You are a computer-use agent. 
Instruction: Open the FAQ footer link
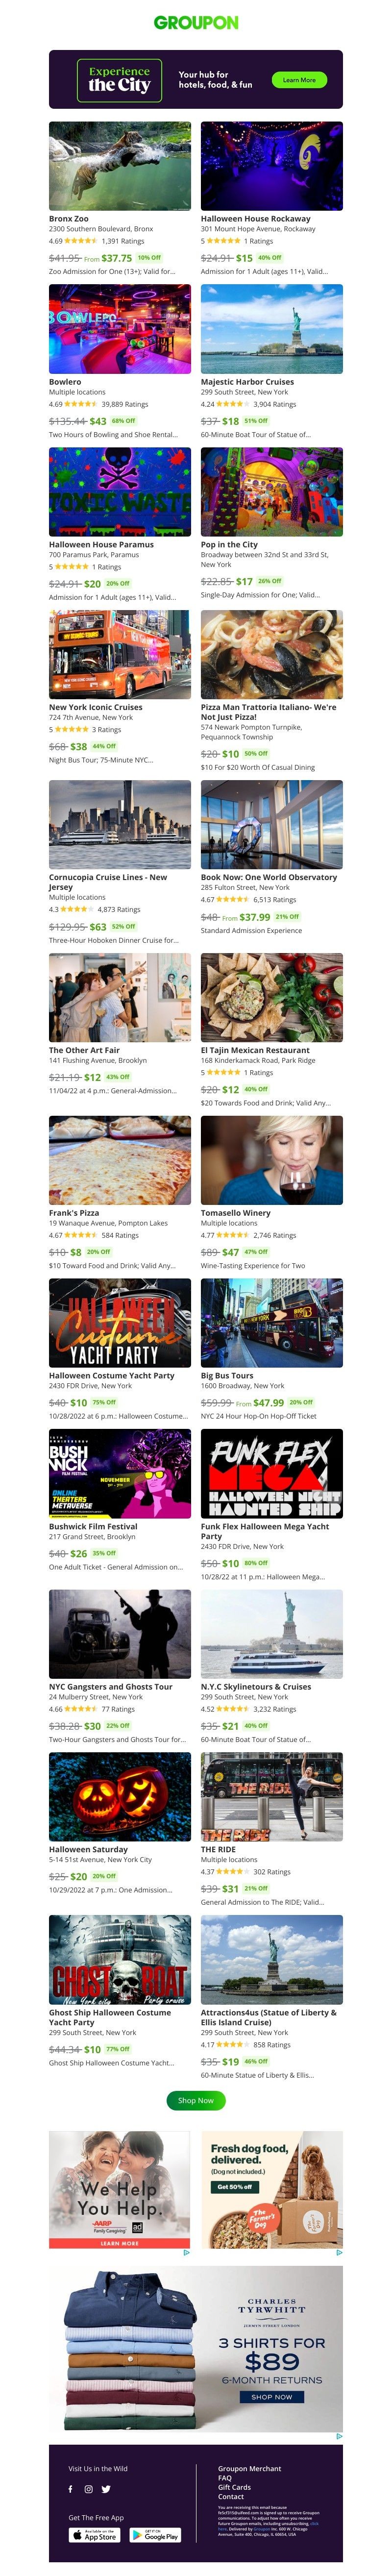[225, 2477]
